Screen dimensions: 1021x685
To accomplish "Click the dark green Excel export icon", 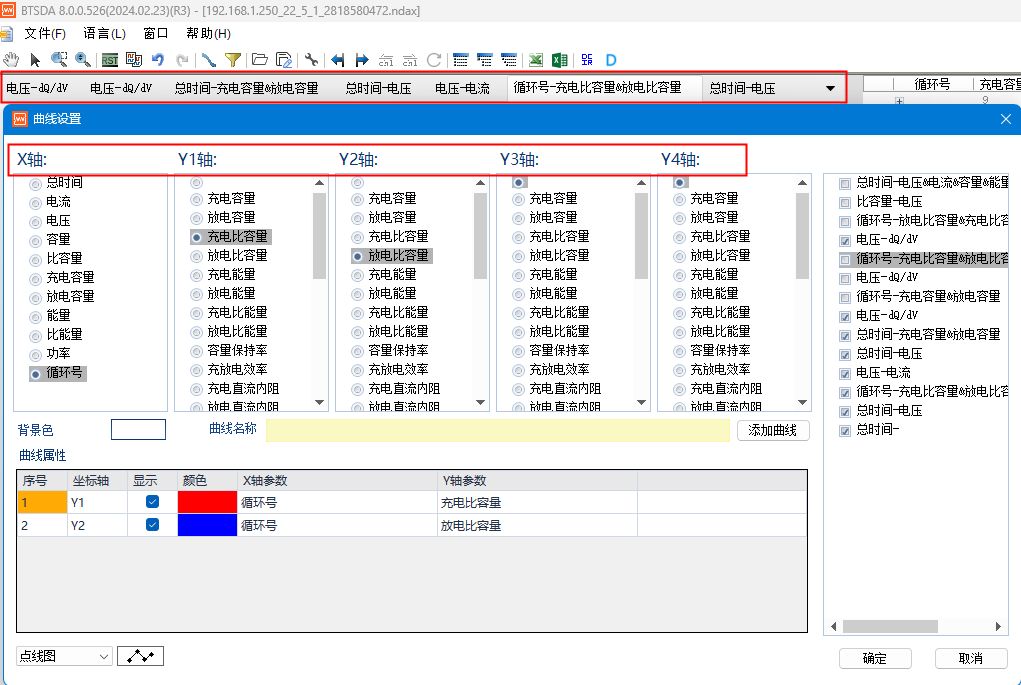I will coord(559,60).
